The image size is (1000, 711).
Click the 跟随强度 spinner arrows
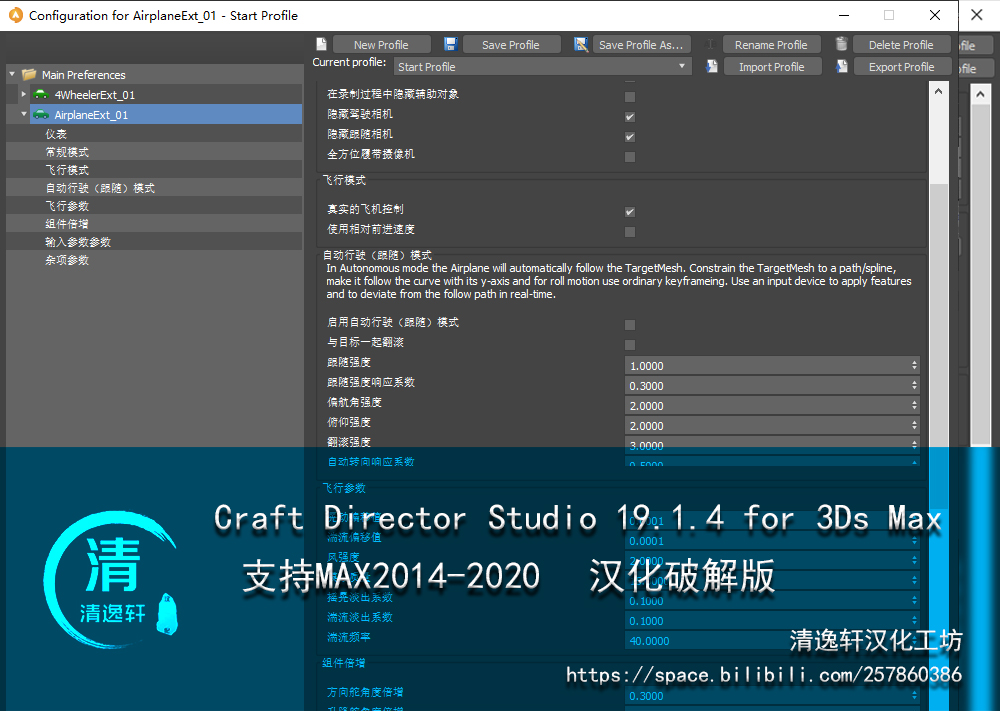tap(914, 365)
